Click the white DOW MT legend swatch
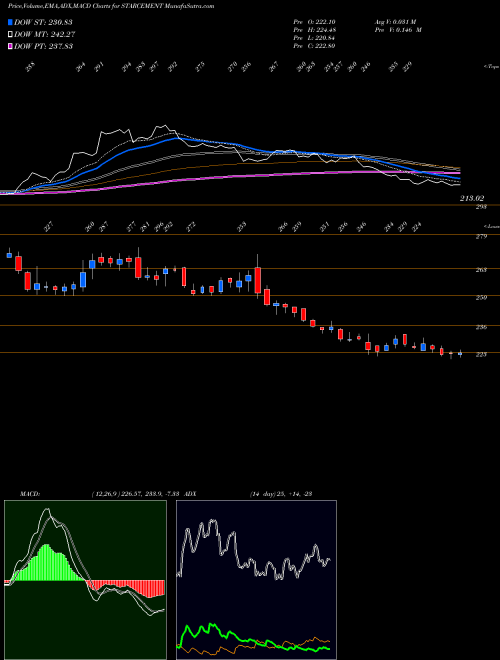 tap(10, 34)
